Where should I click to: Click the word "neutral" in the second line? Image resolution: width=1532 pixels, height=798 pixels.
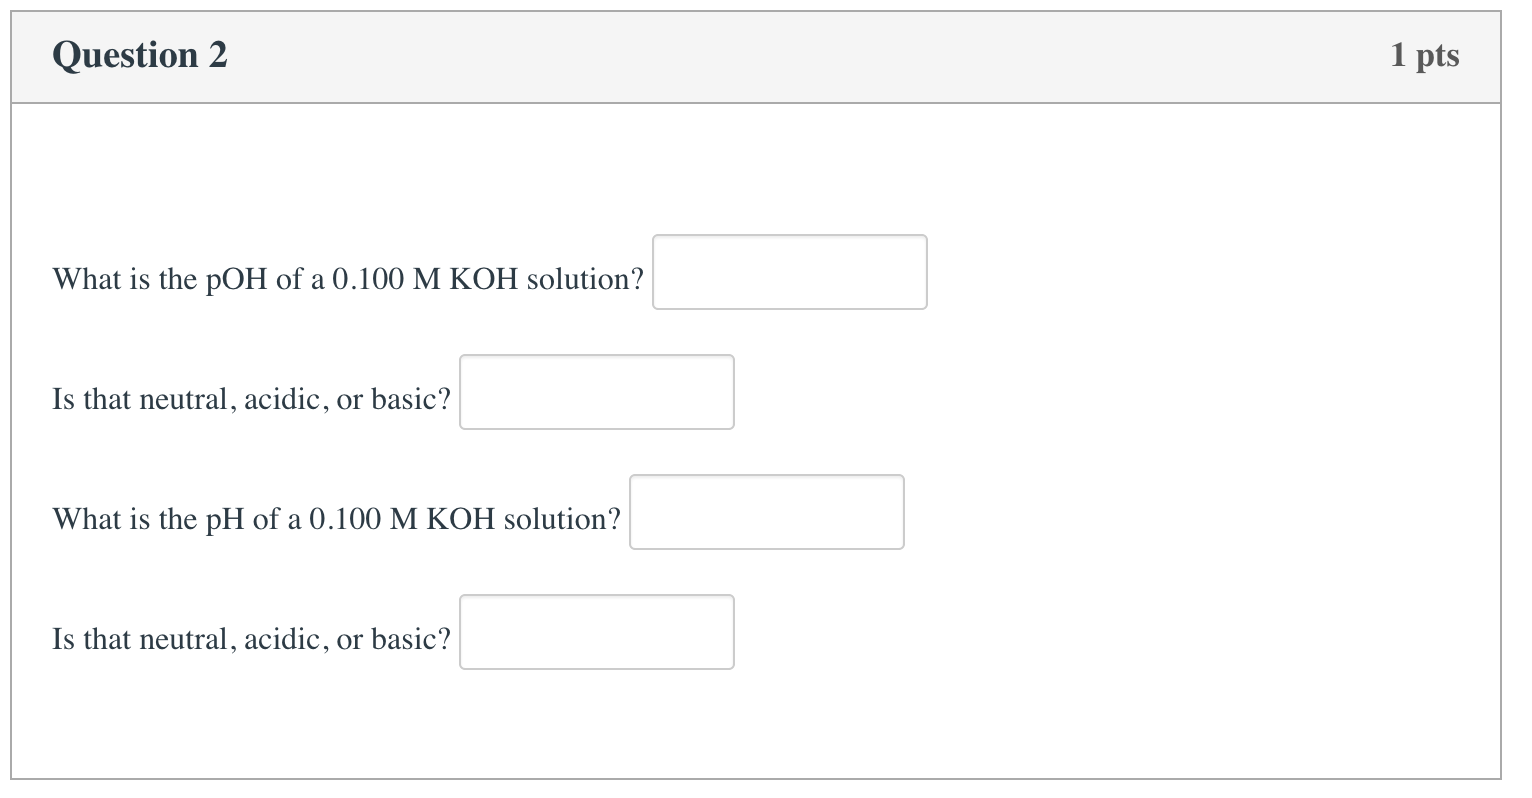[x=189, y=399]
